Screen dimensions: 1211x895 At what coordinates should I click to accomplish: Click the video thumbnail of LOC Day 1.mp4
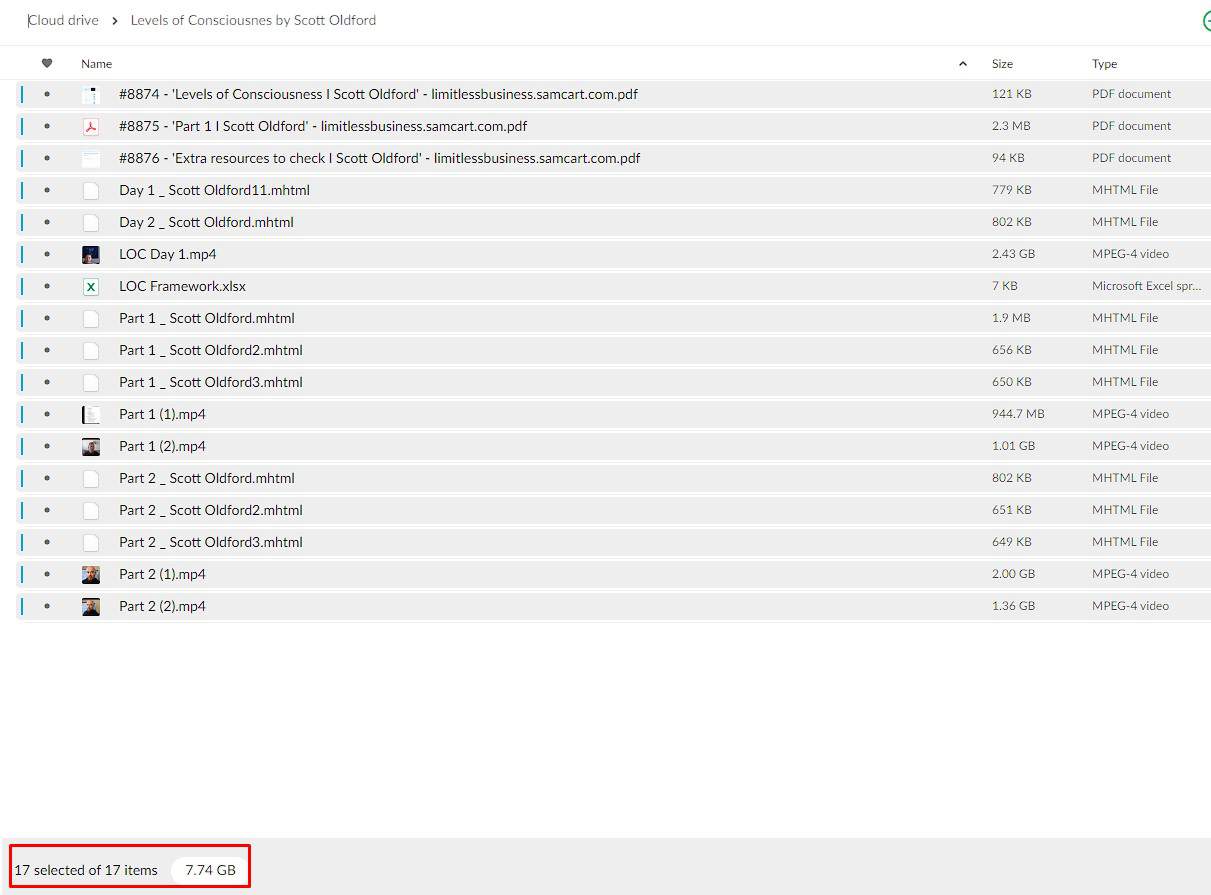[x=91, y=255]
